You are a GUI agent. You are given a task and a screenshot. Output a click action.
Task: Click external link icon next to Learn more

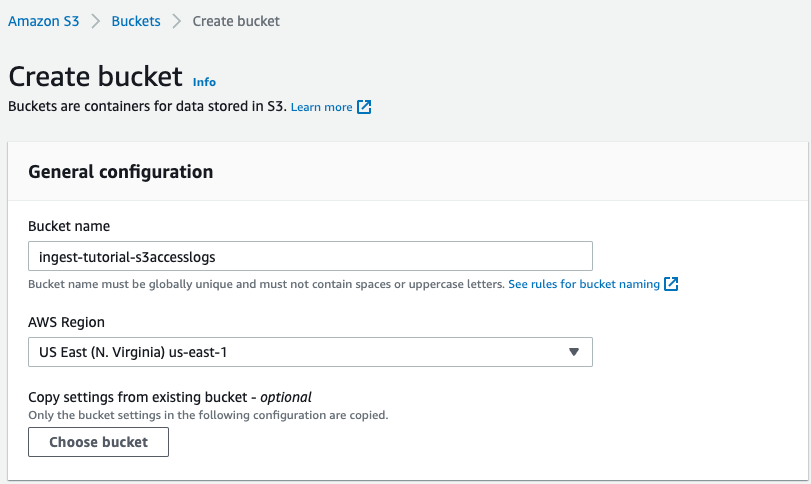click(x=364, y=107)
